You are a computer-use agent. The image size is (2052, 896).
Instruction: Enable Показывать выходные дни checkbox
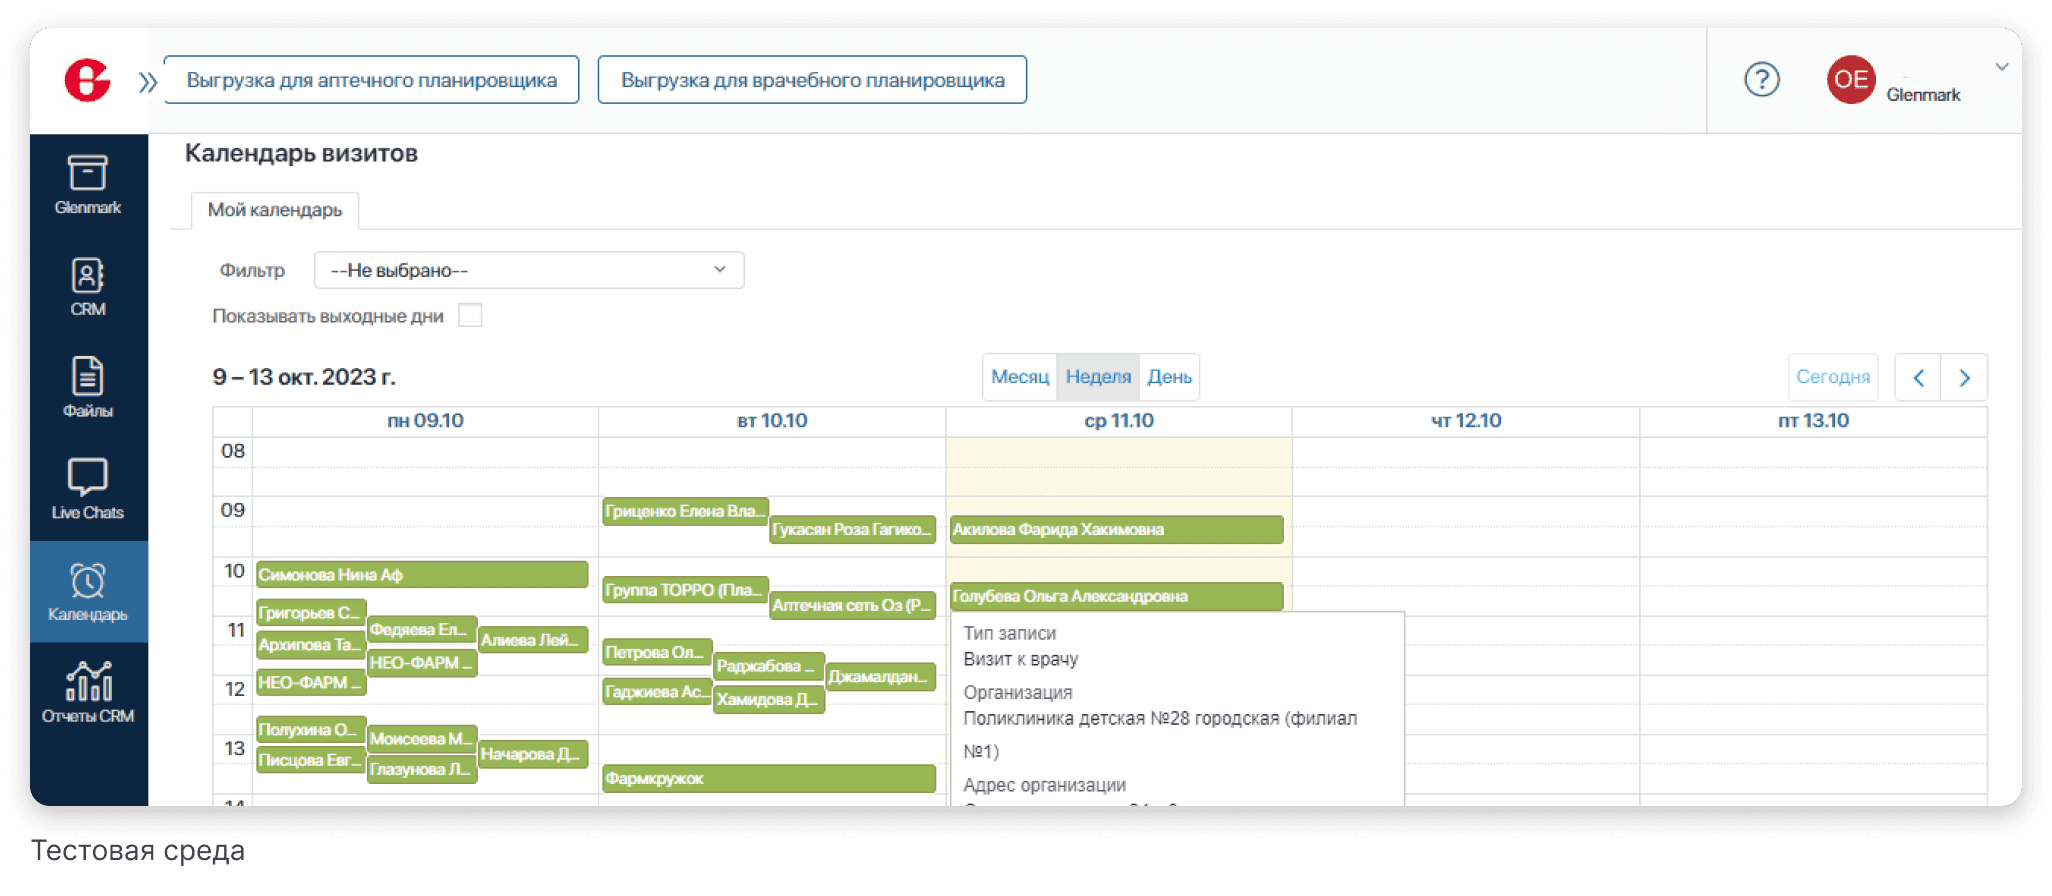tap(470, 316)
